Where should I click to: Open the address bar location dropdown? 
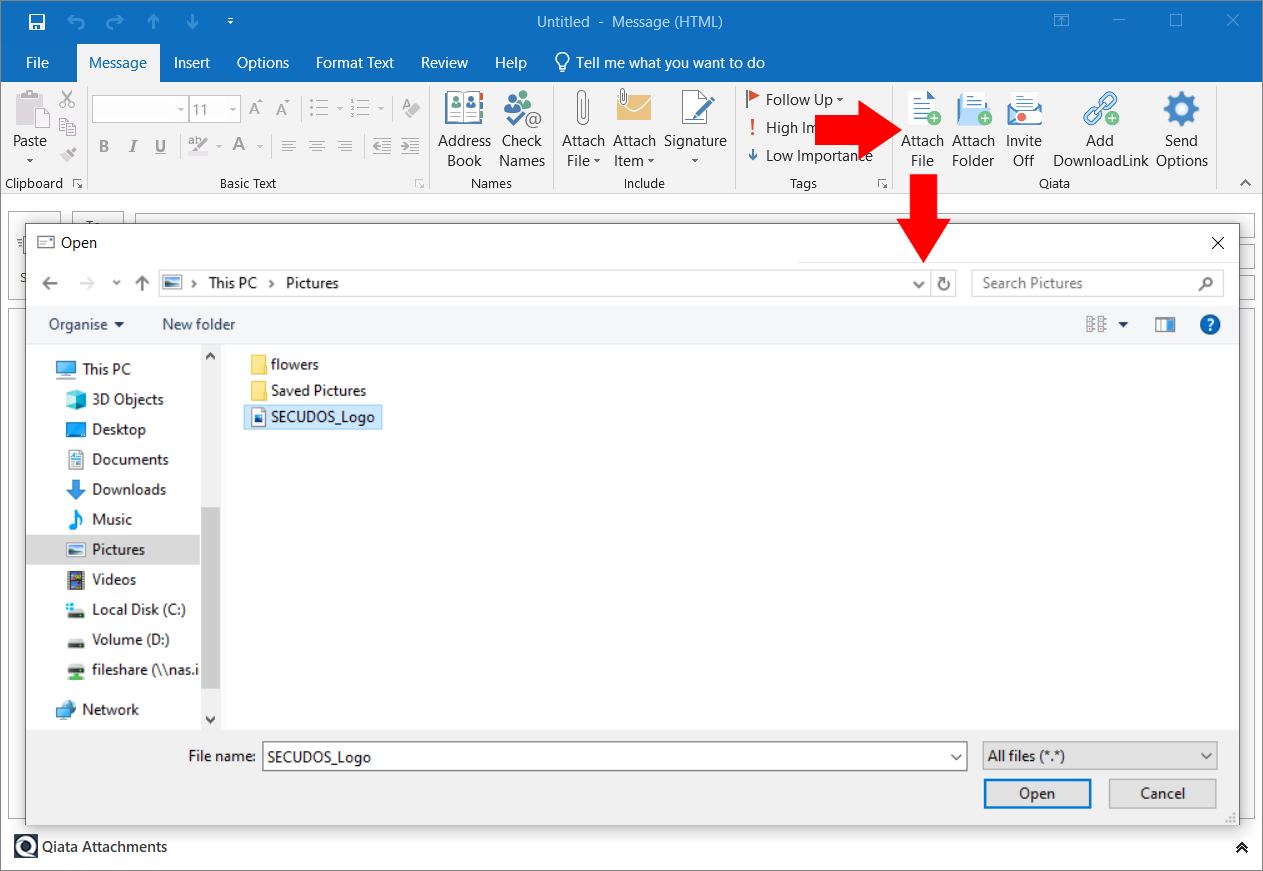(x=918, y=283)
